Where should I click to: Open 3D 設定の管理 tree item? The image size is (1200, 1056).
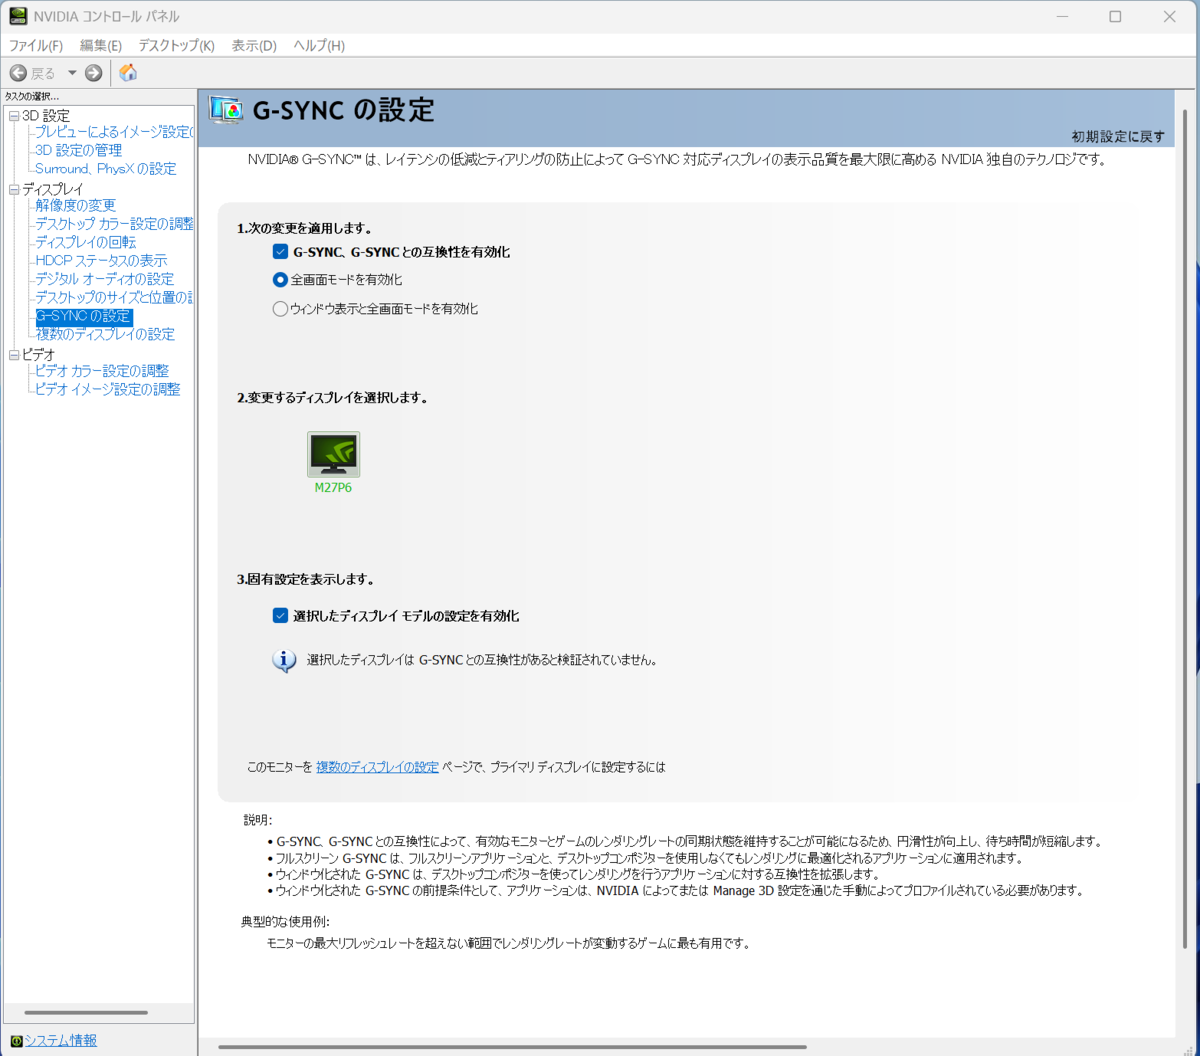pyautogui.click(x=79, y=150)
